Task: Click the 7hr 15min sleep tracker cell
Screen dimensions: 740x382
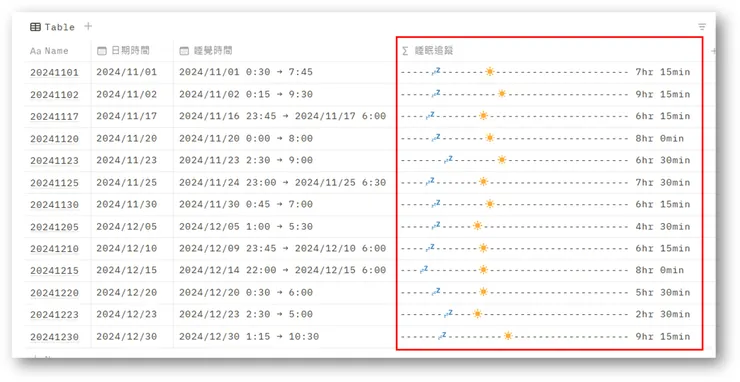Action: 546,72
